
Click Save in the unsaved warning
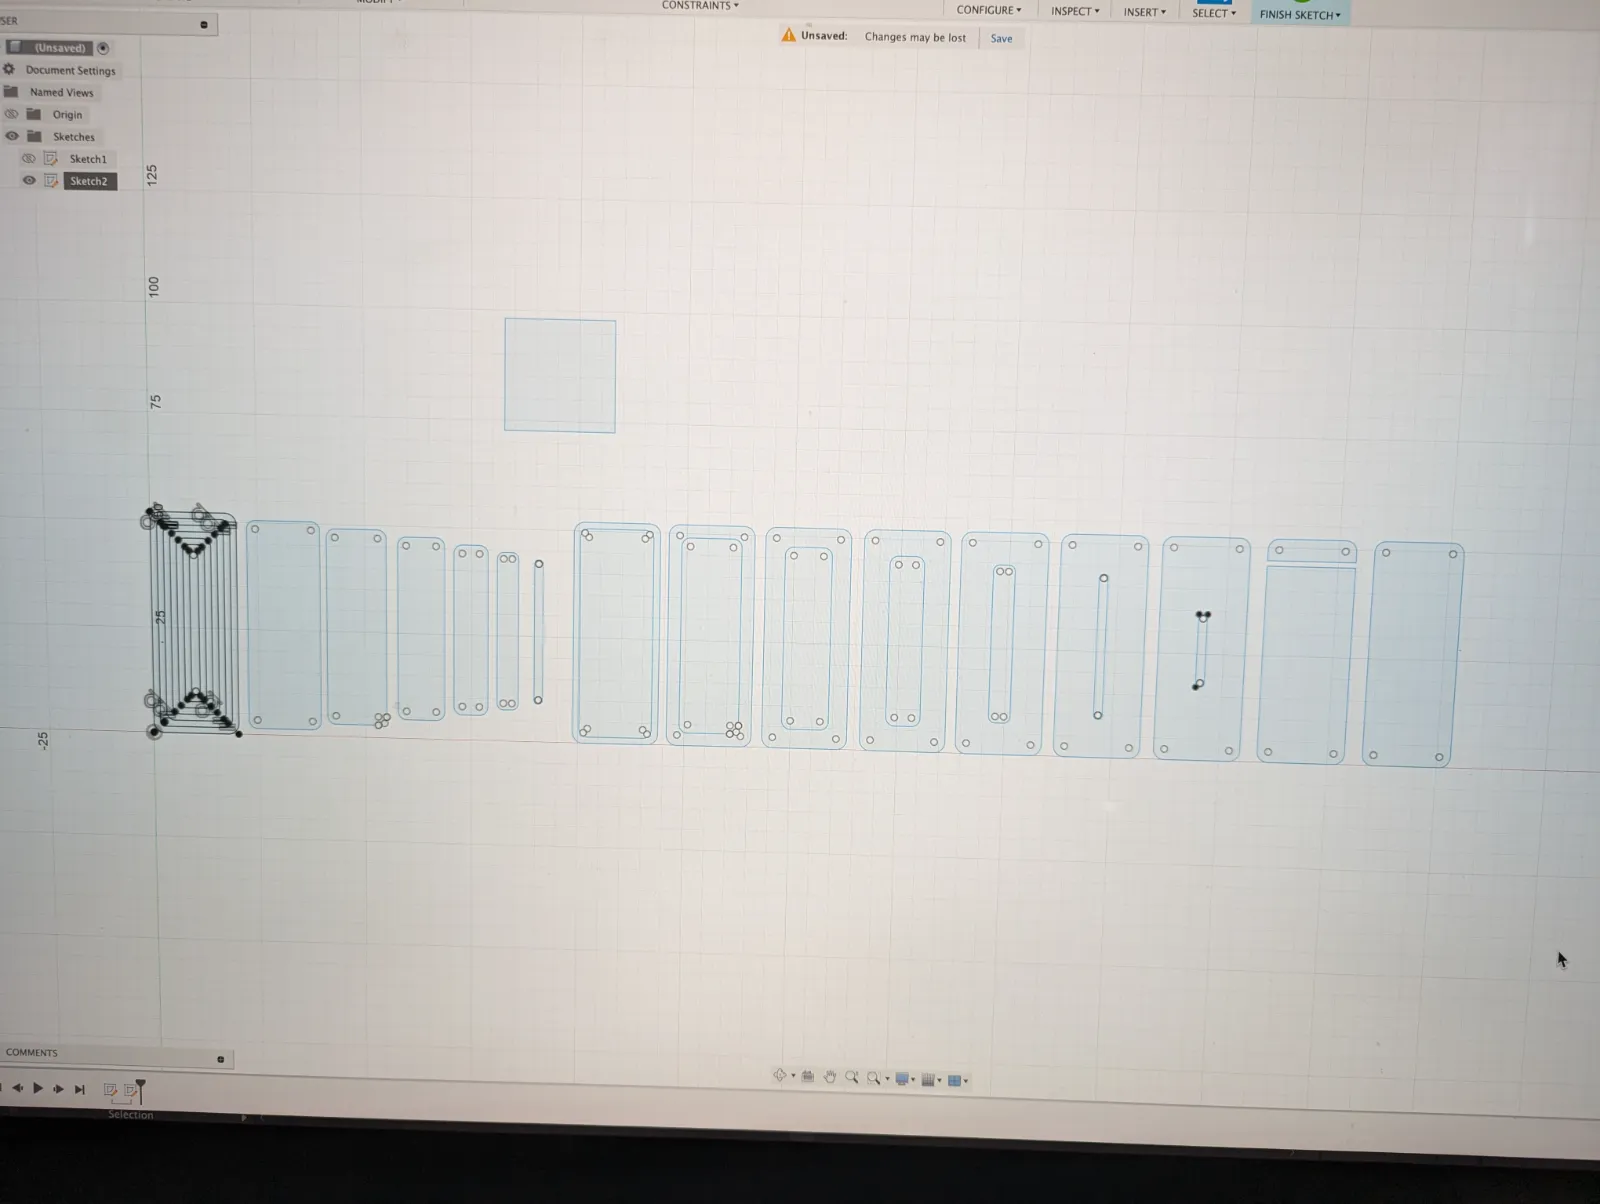point(1001,38)
